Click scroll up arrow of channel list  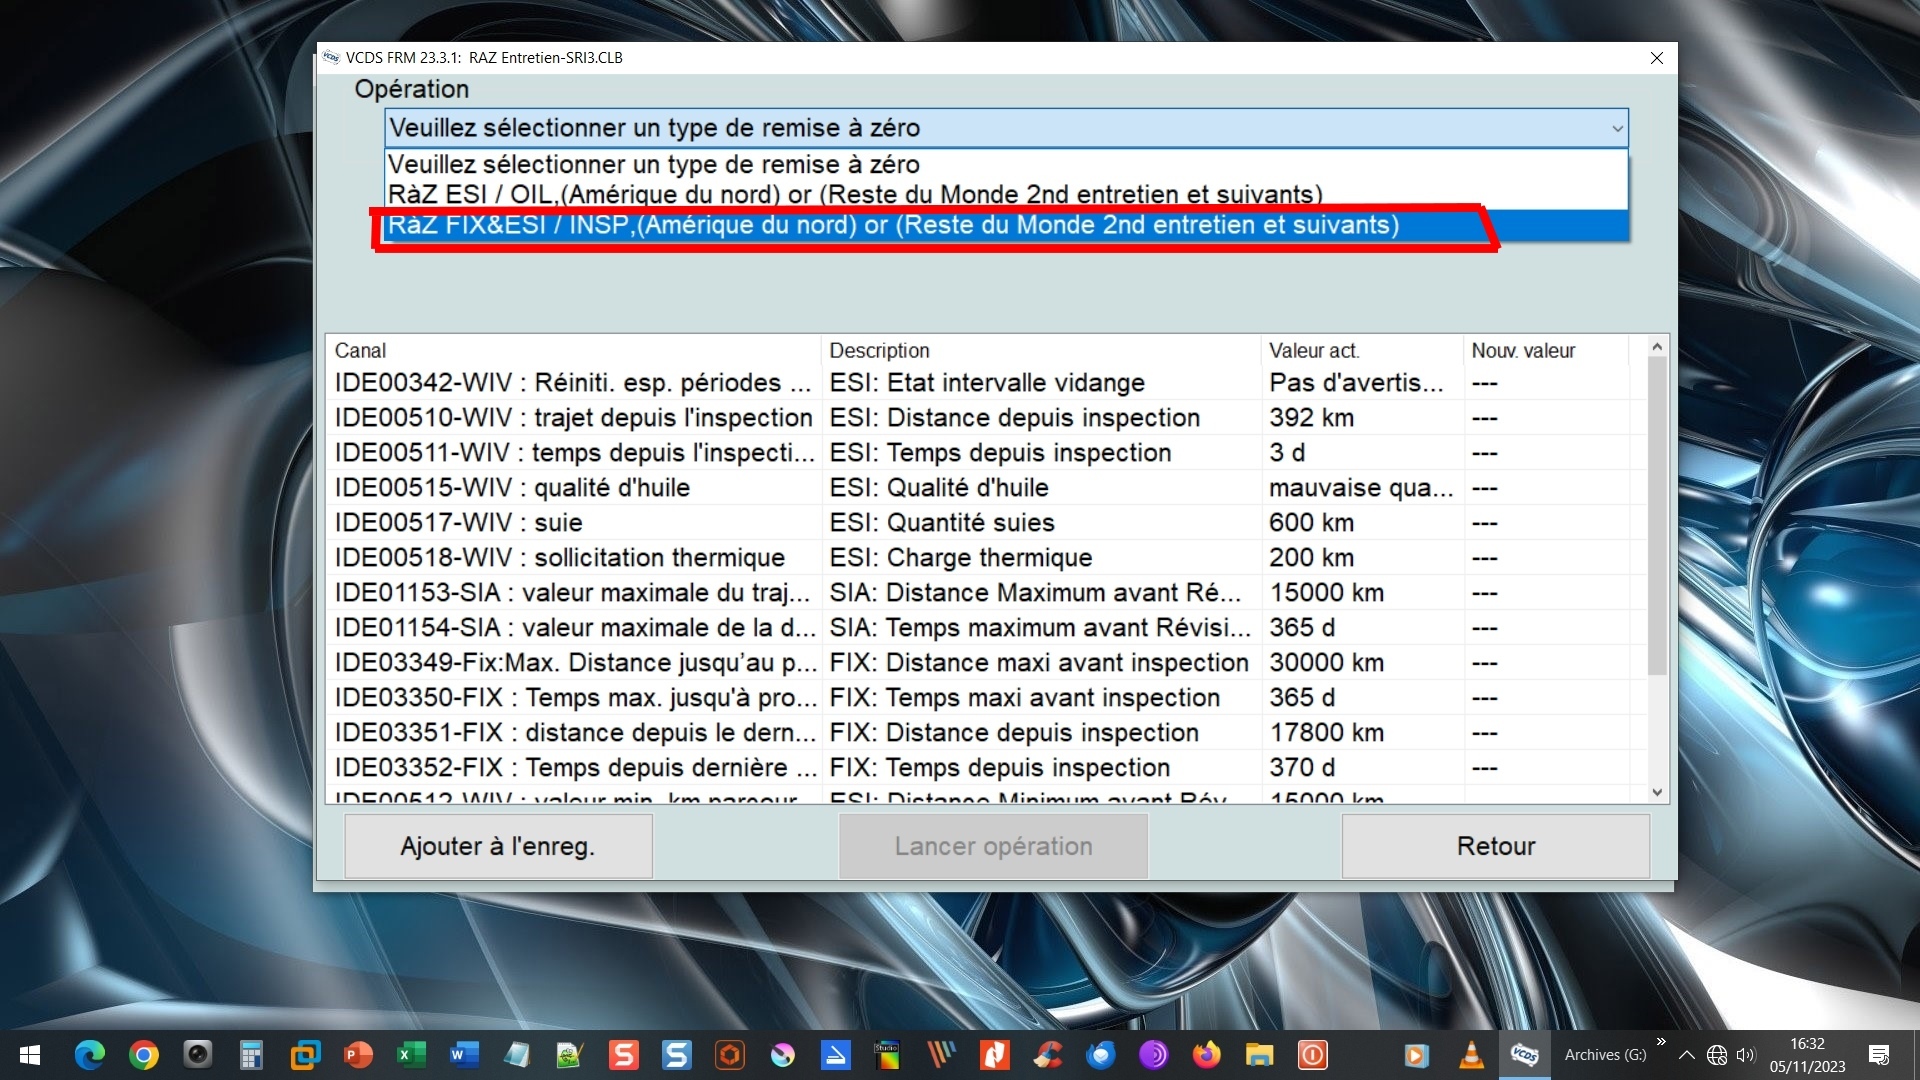(1657, 347)
